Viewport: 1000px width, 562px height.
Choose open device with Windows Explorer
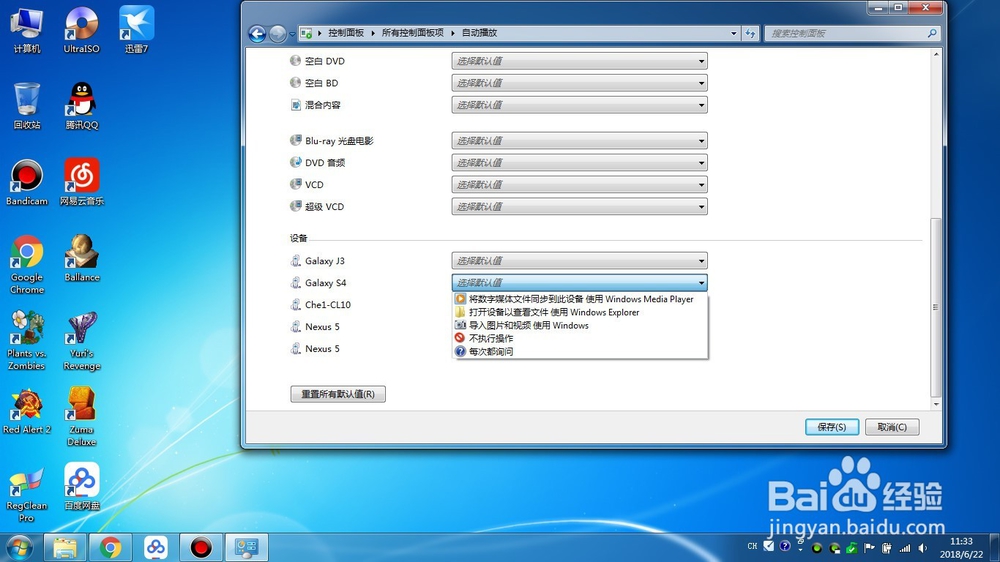[x=580, y=313]
